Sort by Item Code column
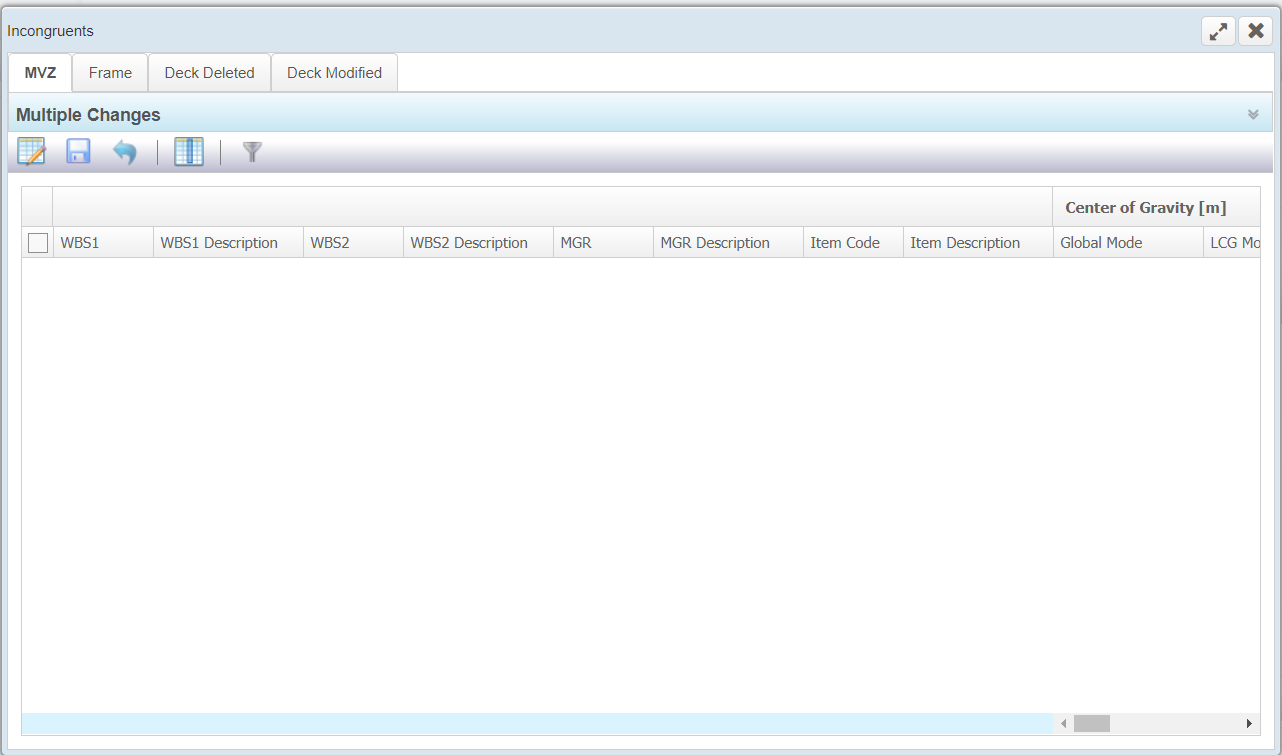The image size is (1282, 755). pos(853,243)
